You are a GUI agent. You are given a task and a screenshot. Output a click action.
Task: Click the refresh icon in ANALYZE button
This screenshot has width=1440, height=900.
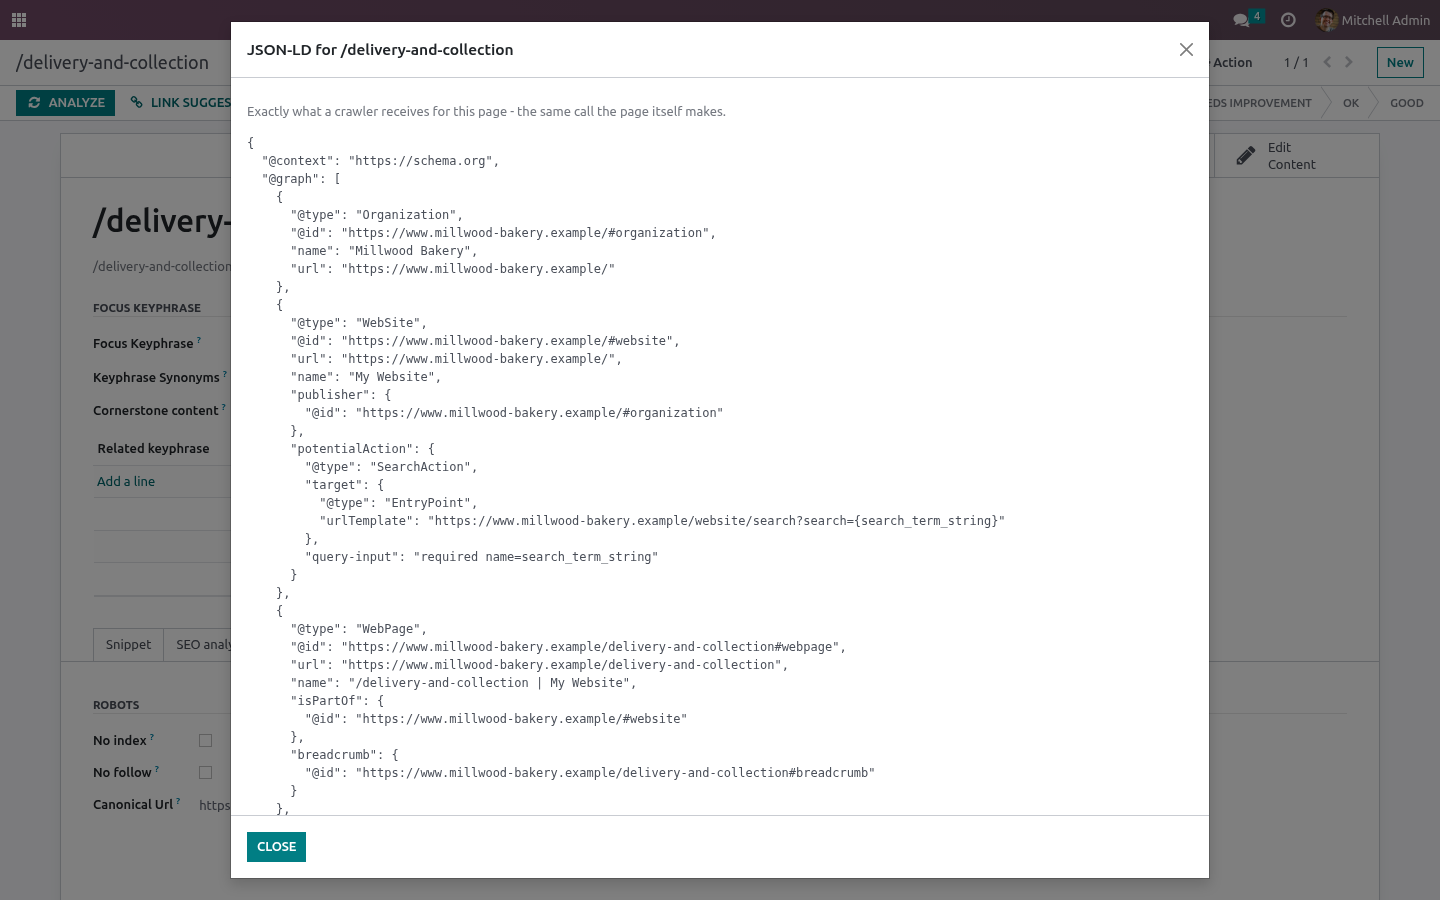[x=35, y=103]
